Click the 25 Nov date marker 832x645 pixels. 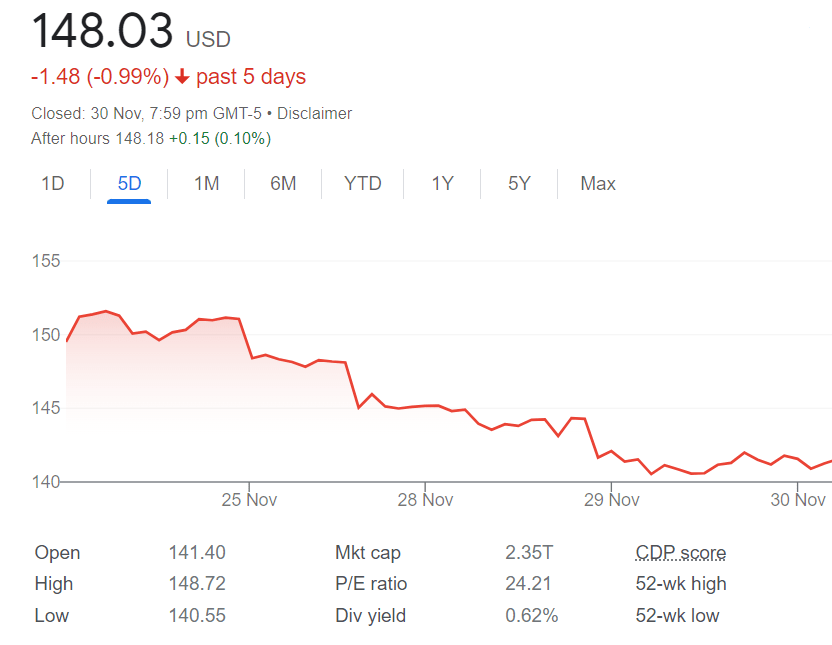[x=248, y=500]
